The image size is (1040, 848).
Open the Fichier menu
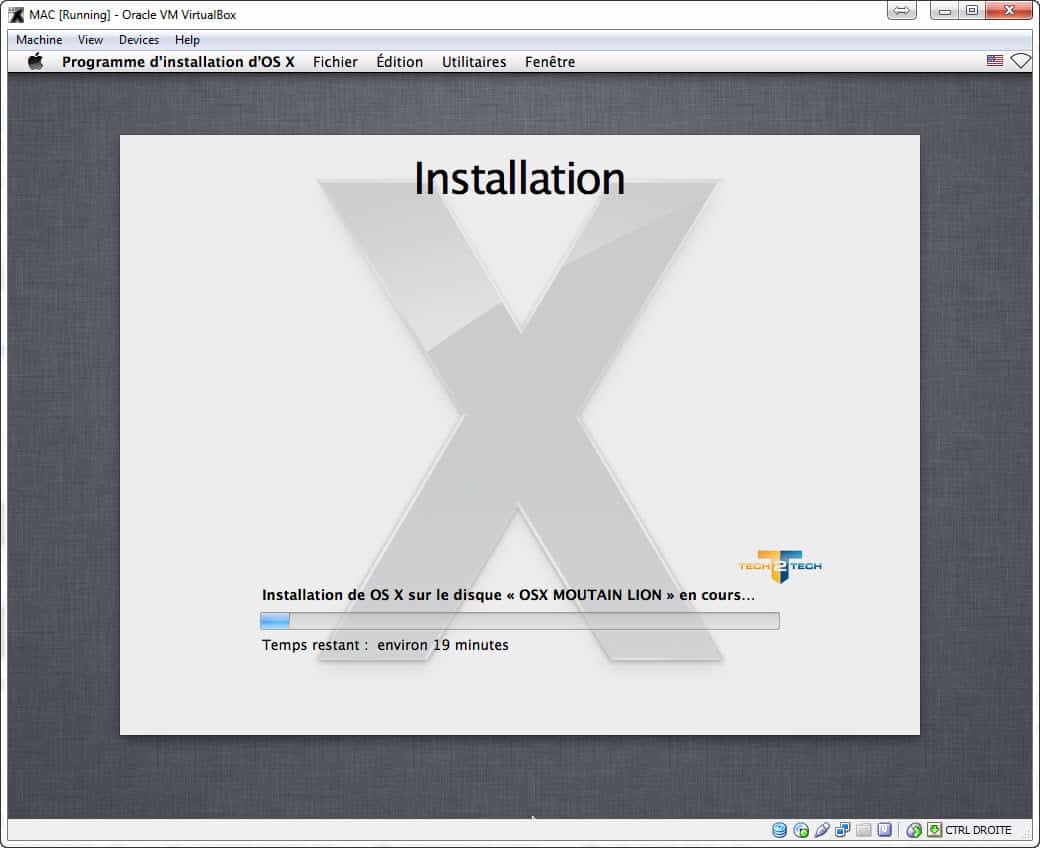click(x=335, y=62)
